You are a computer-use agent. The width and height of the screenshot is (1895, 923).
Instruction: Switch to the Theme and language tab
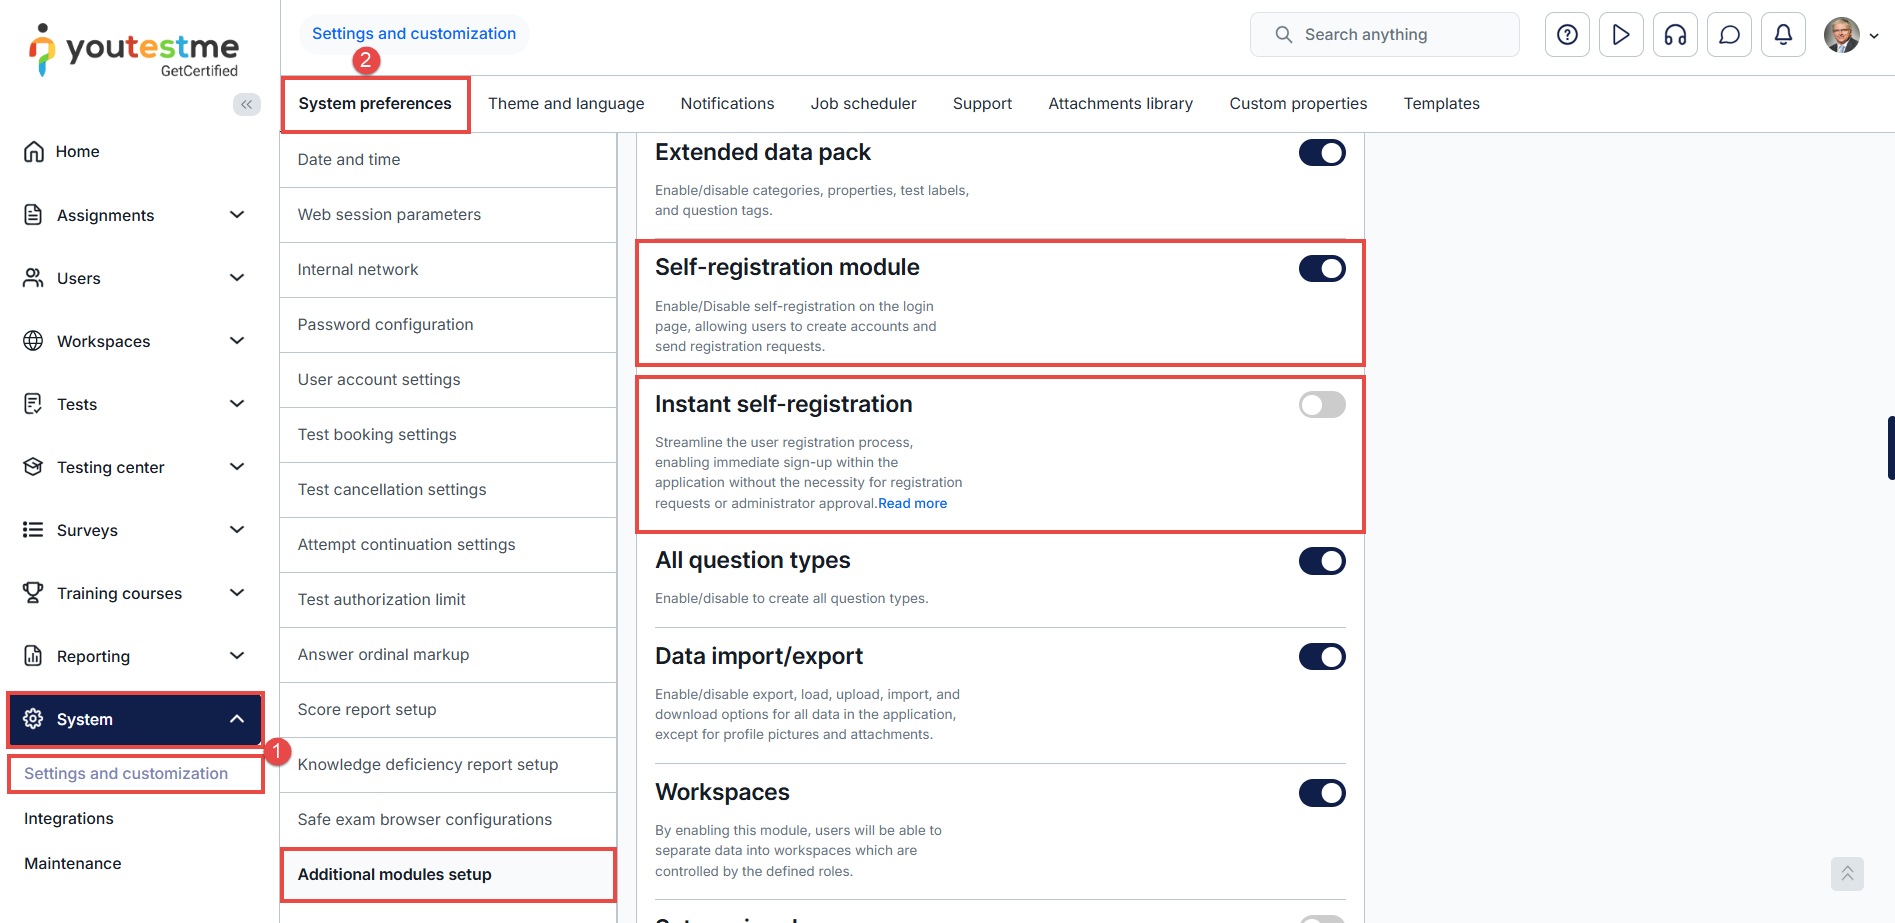[x=566, y=104]
